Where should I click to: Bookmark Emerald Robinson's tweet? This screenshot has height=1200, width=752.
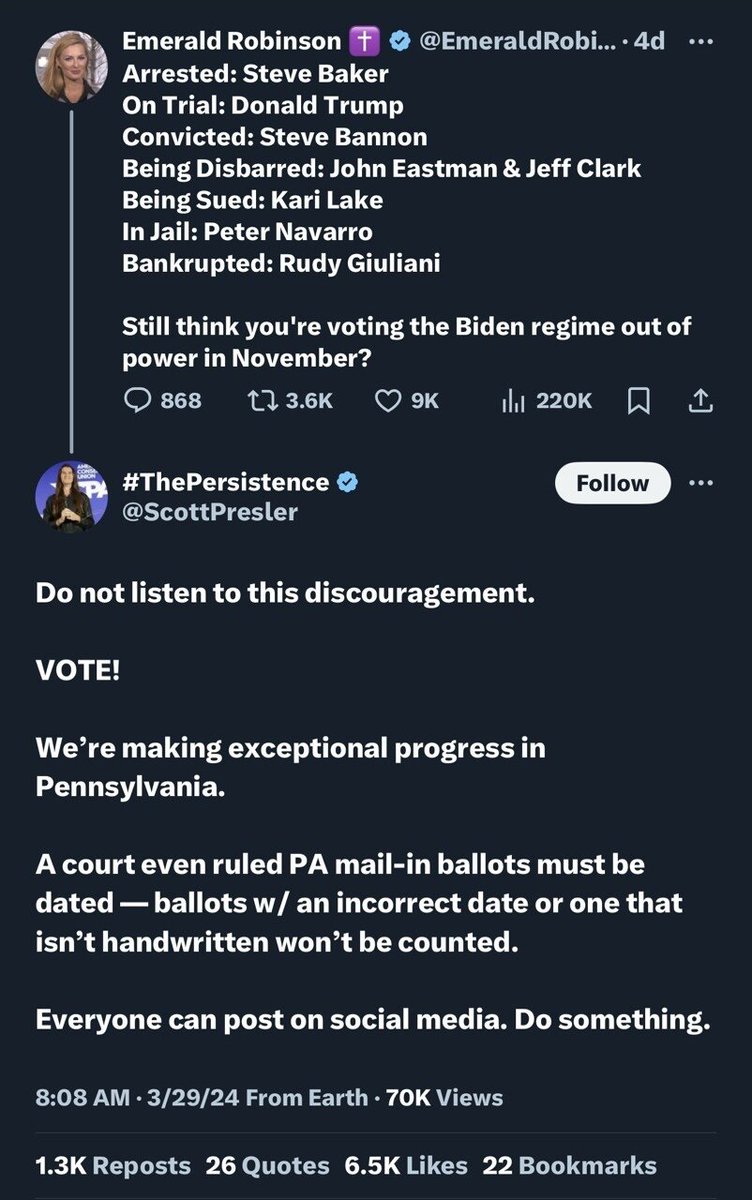point(638,401)
